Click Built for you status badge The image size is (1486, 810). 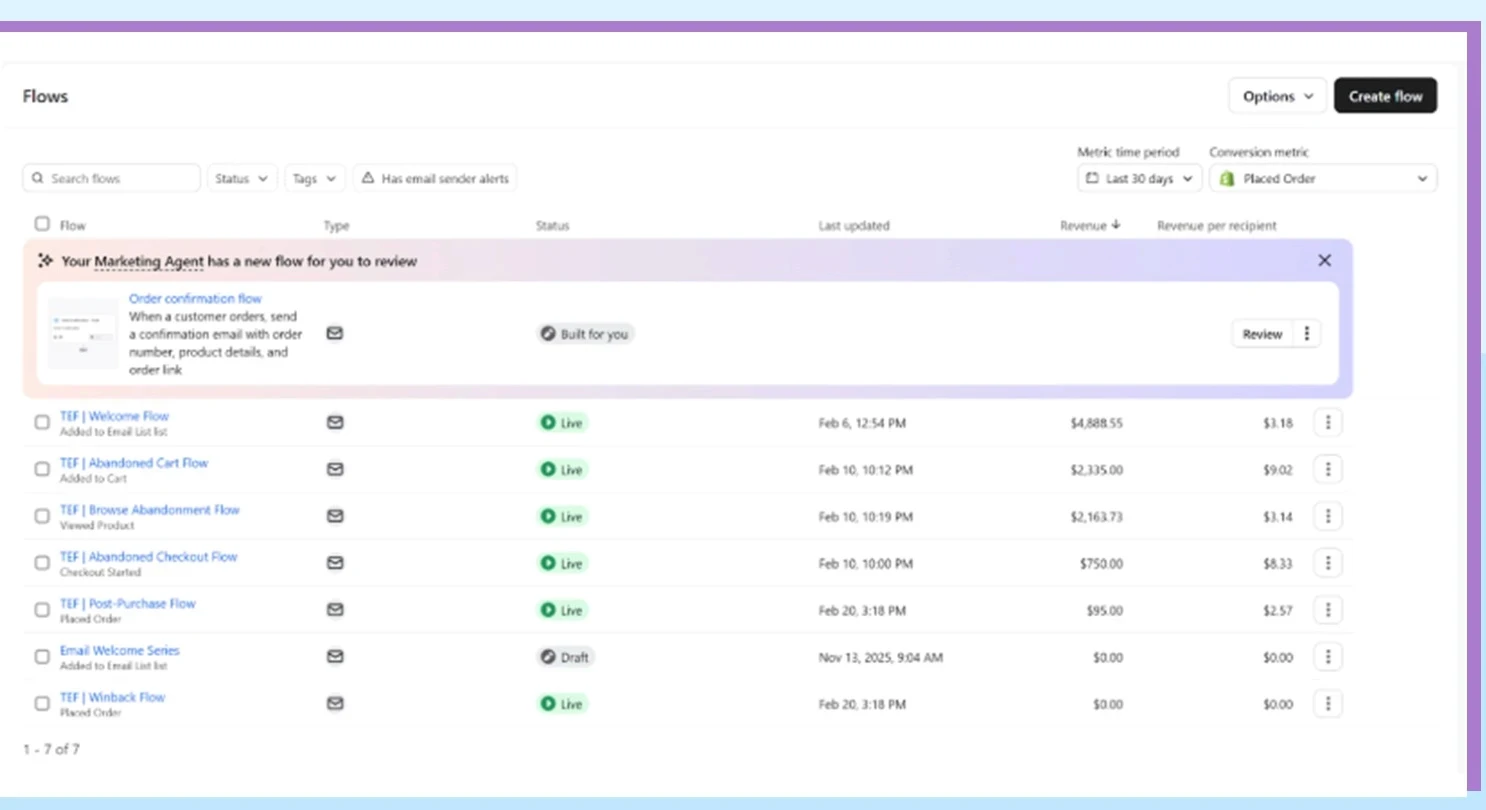pyautogui.click(x=585, y=334)
